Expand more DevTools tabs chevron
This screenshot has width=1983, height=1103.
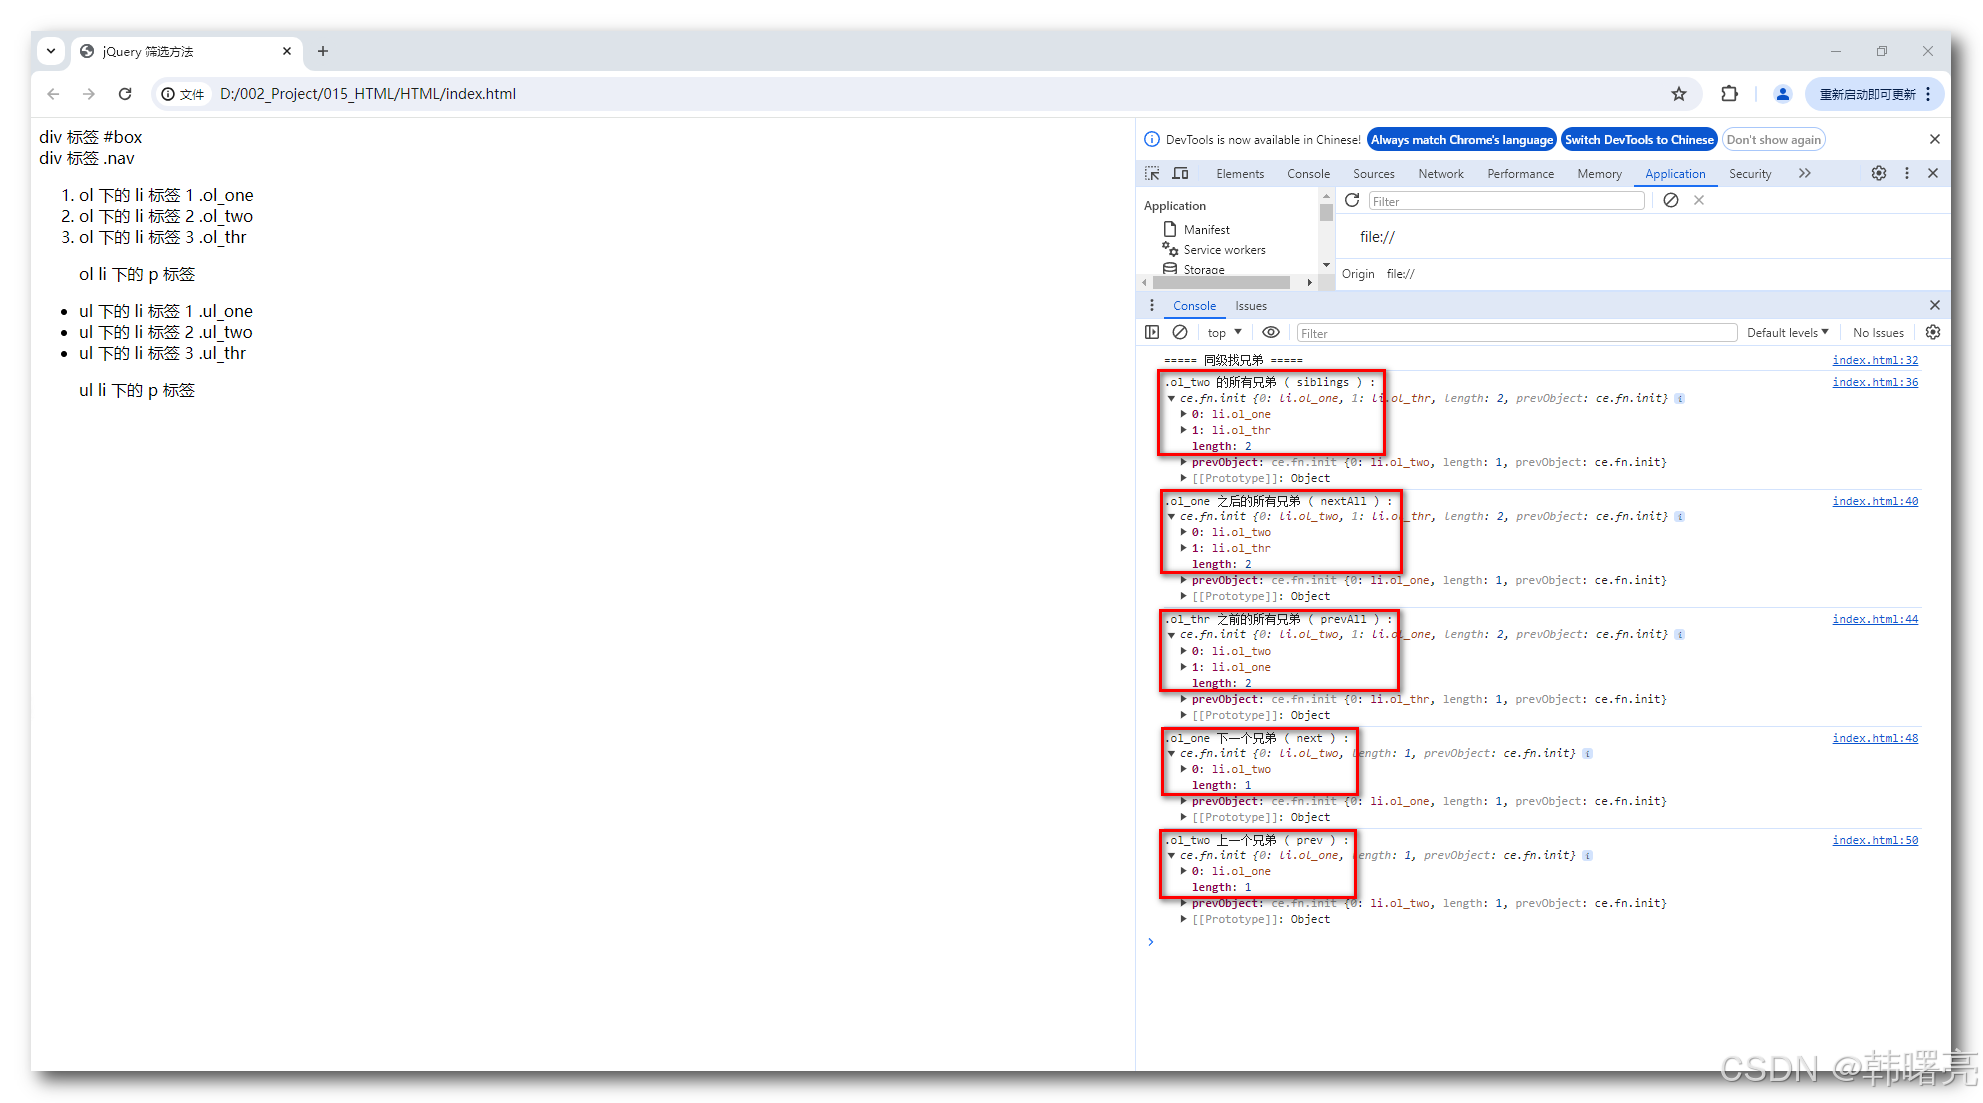[x=1804, y=173]
